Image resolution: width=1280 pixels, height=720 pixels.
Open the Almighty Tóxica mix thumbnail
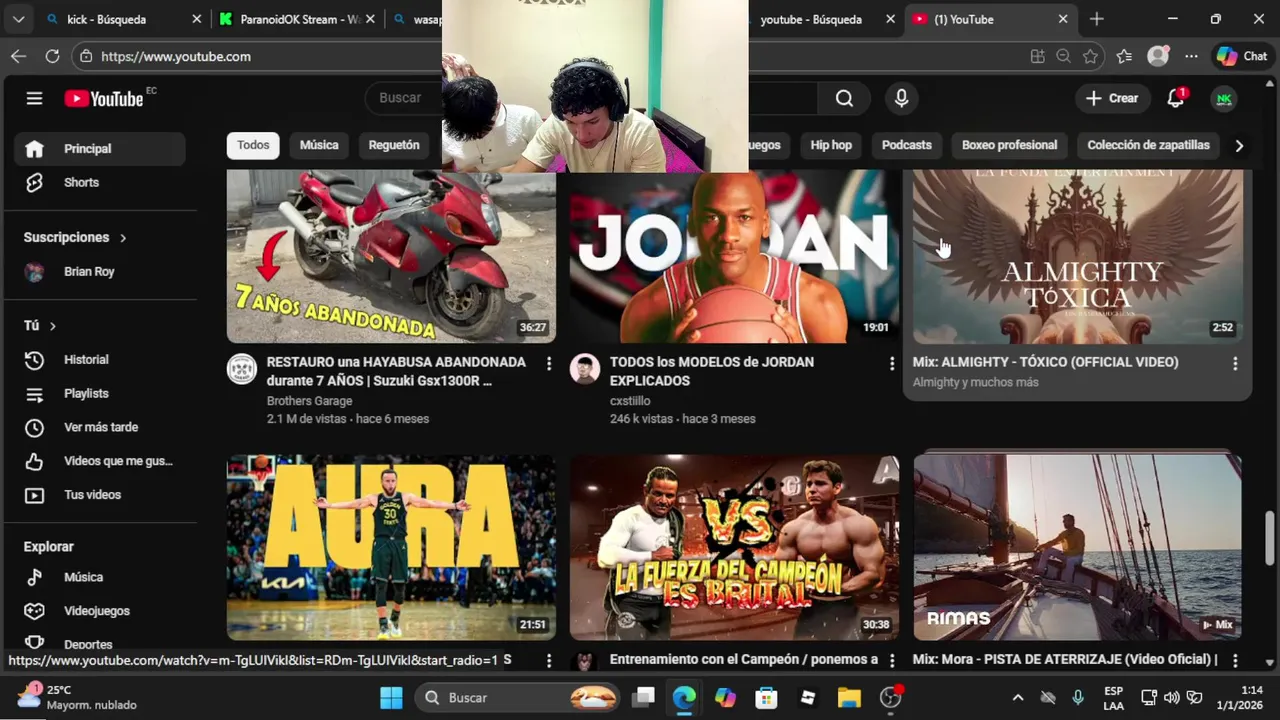pos(1077,256)
